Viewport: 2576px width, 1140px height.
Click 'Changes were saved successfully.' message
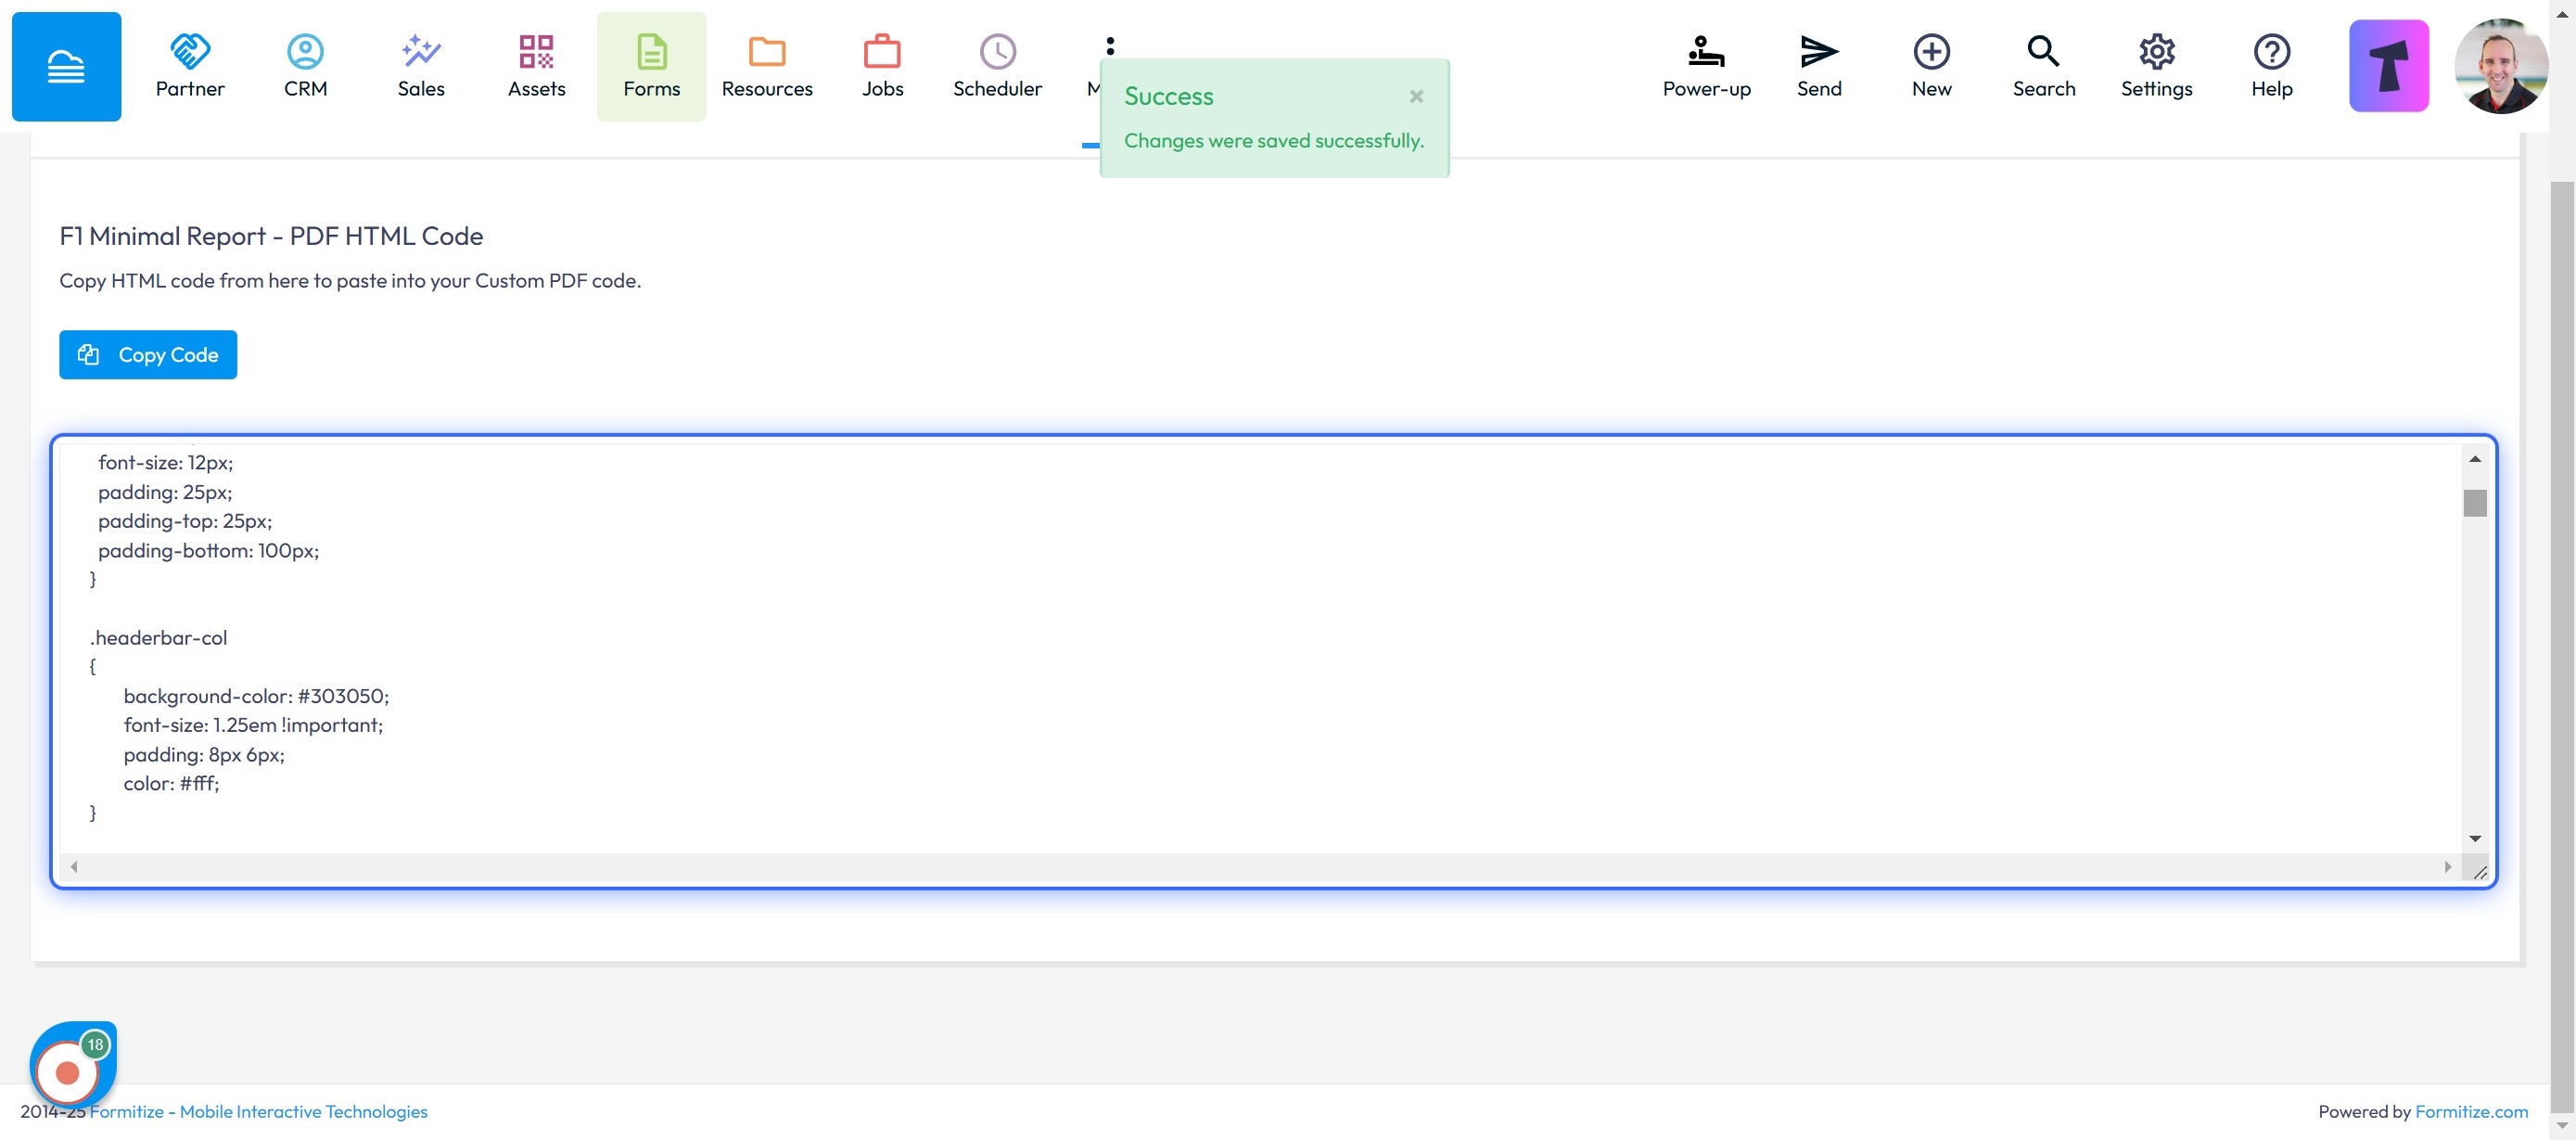1273,140
